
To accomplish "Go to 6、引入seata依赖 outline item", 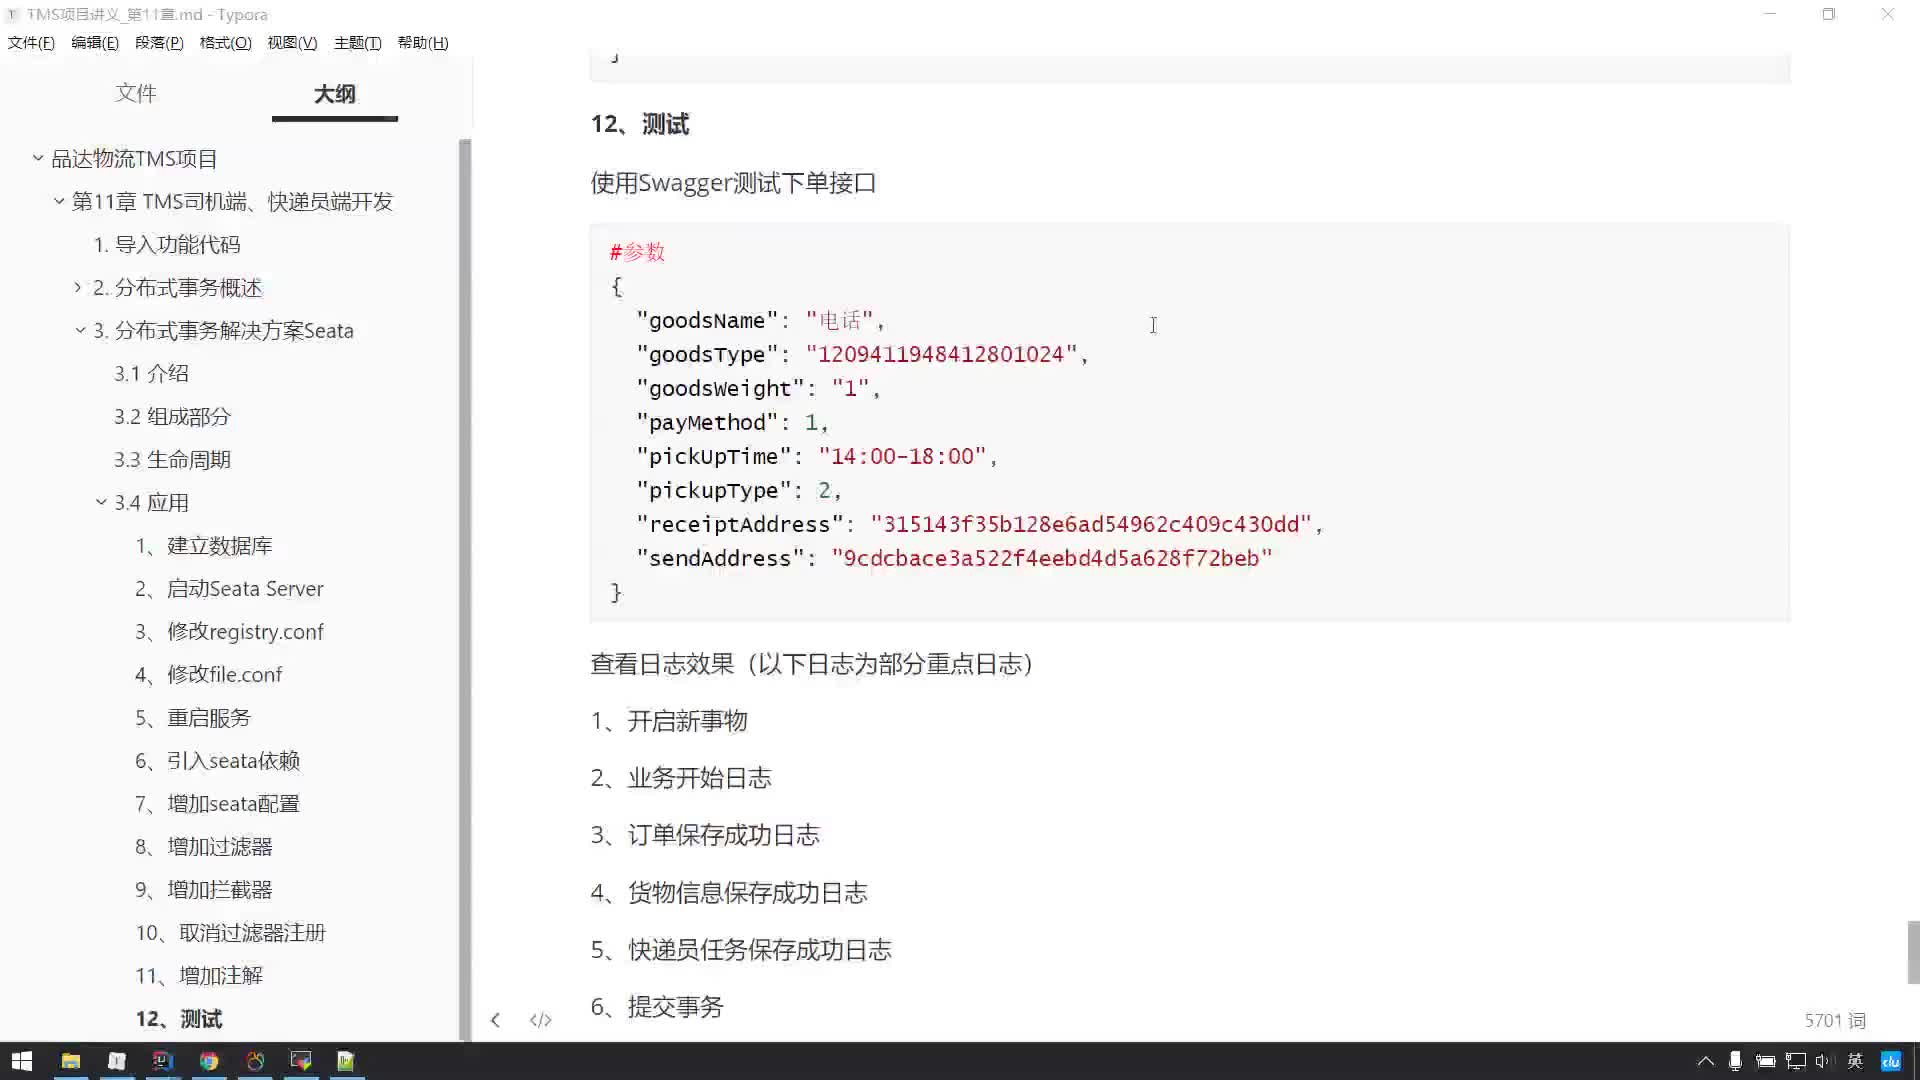I will point(217,761).
